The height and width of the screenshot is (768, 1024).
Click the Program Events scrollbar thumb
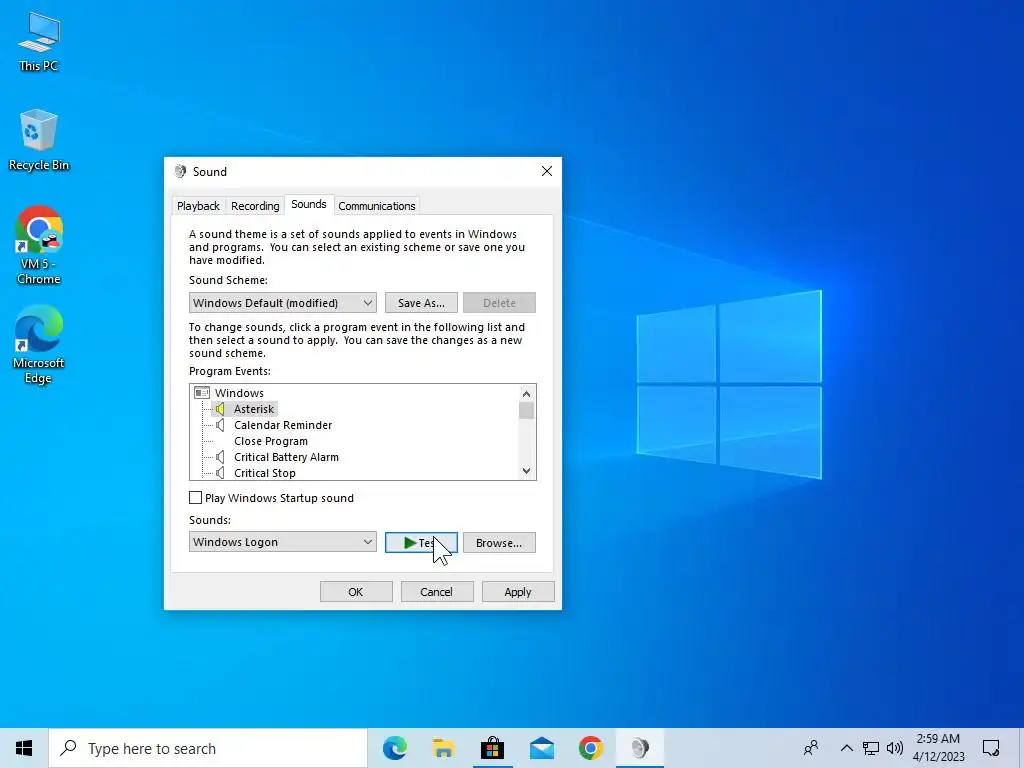526,410
